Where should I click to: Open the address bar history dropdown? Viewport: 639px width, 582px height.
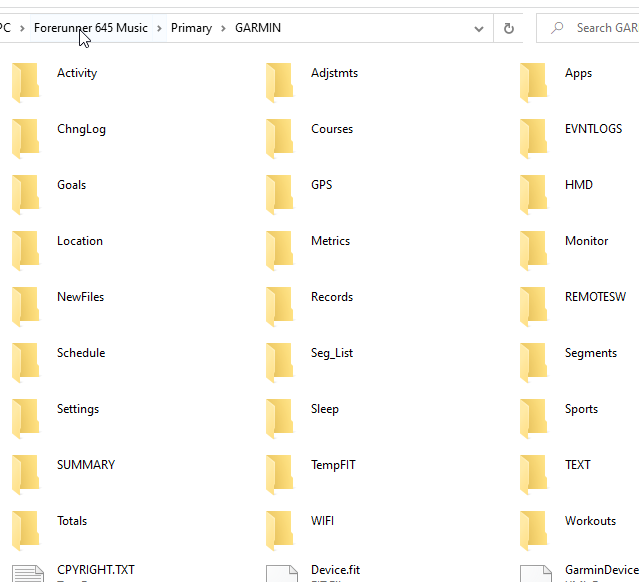[478, 29]
